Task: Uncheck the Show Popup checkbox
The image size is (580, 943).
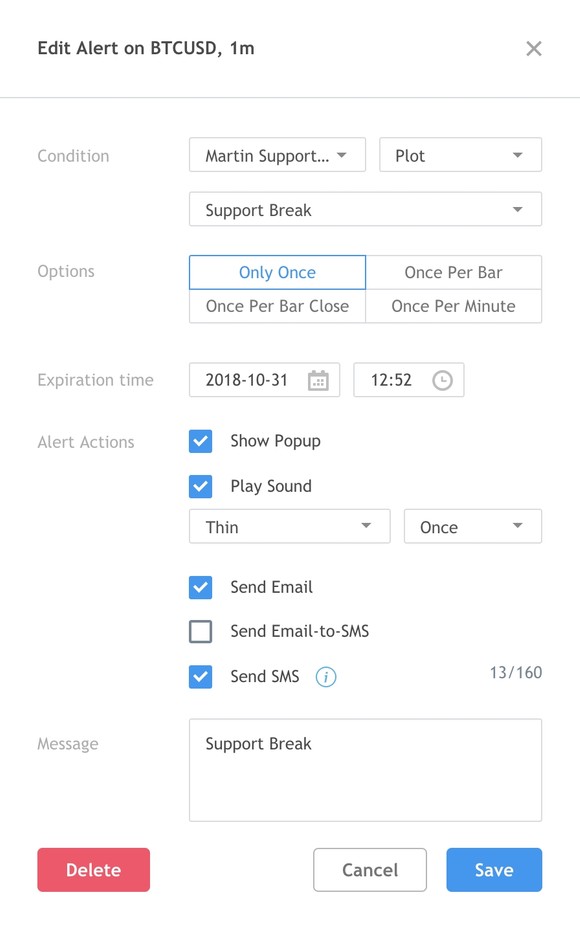Action: click(x=200, y=441)
